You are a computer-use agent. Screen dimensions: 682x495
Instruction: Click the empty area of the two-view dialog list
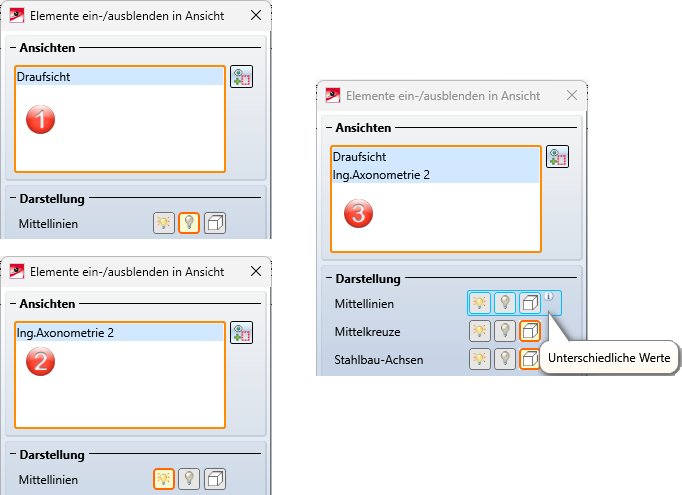tap(435, 217)
